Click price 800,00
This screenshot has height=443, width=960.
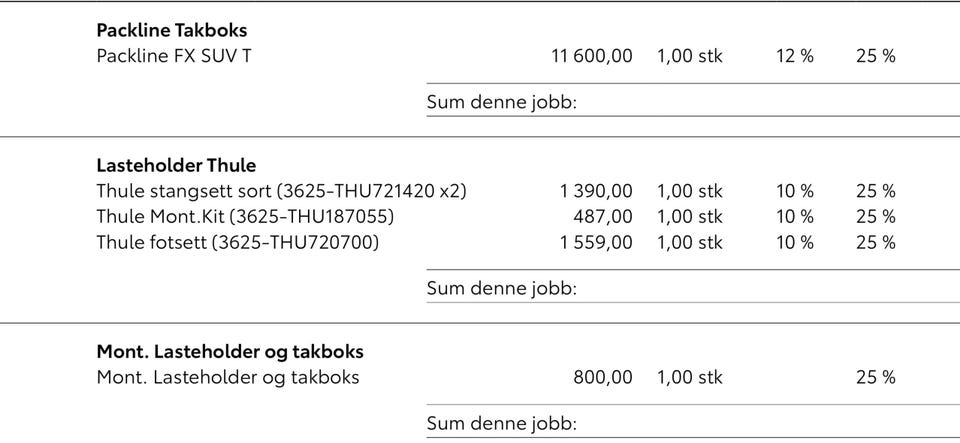pos(603,378)
